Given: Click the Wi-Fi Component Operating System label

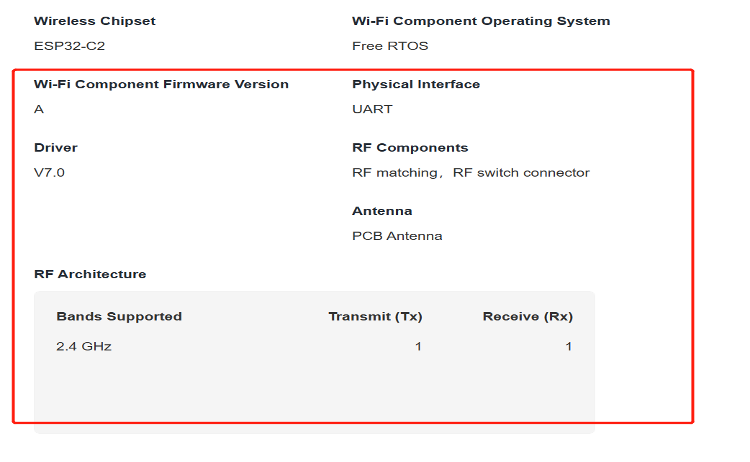Looking at the screenshot, I should point(481,21).
